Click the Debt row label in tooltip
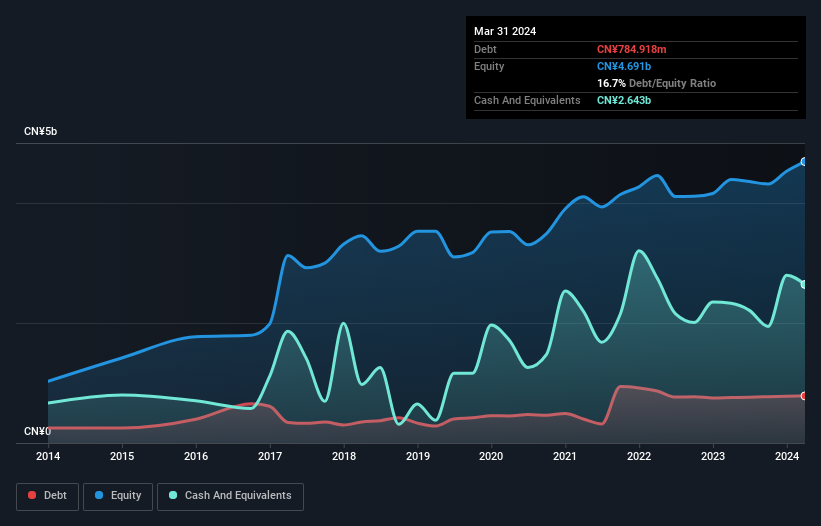 [x=485, y=49]
